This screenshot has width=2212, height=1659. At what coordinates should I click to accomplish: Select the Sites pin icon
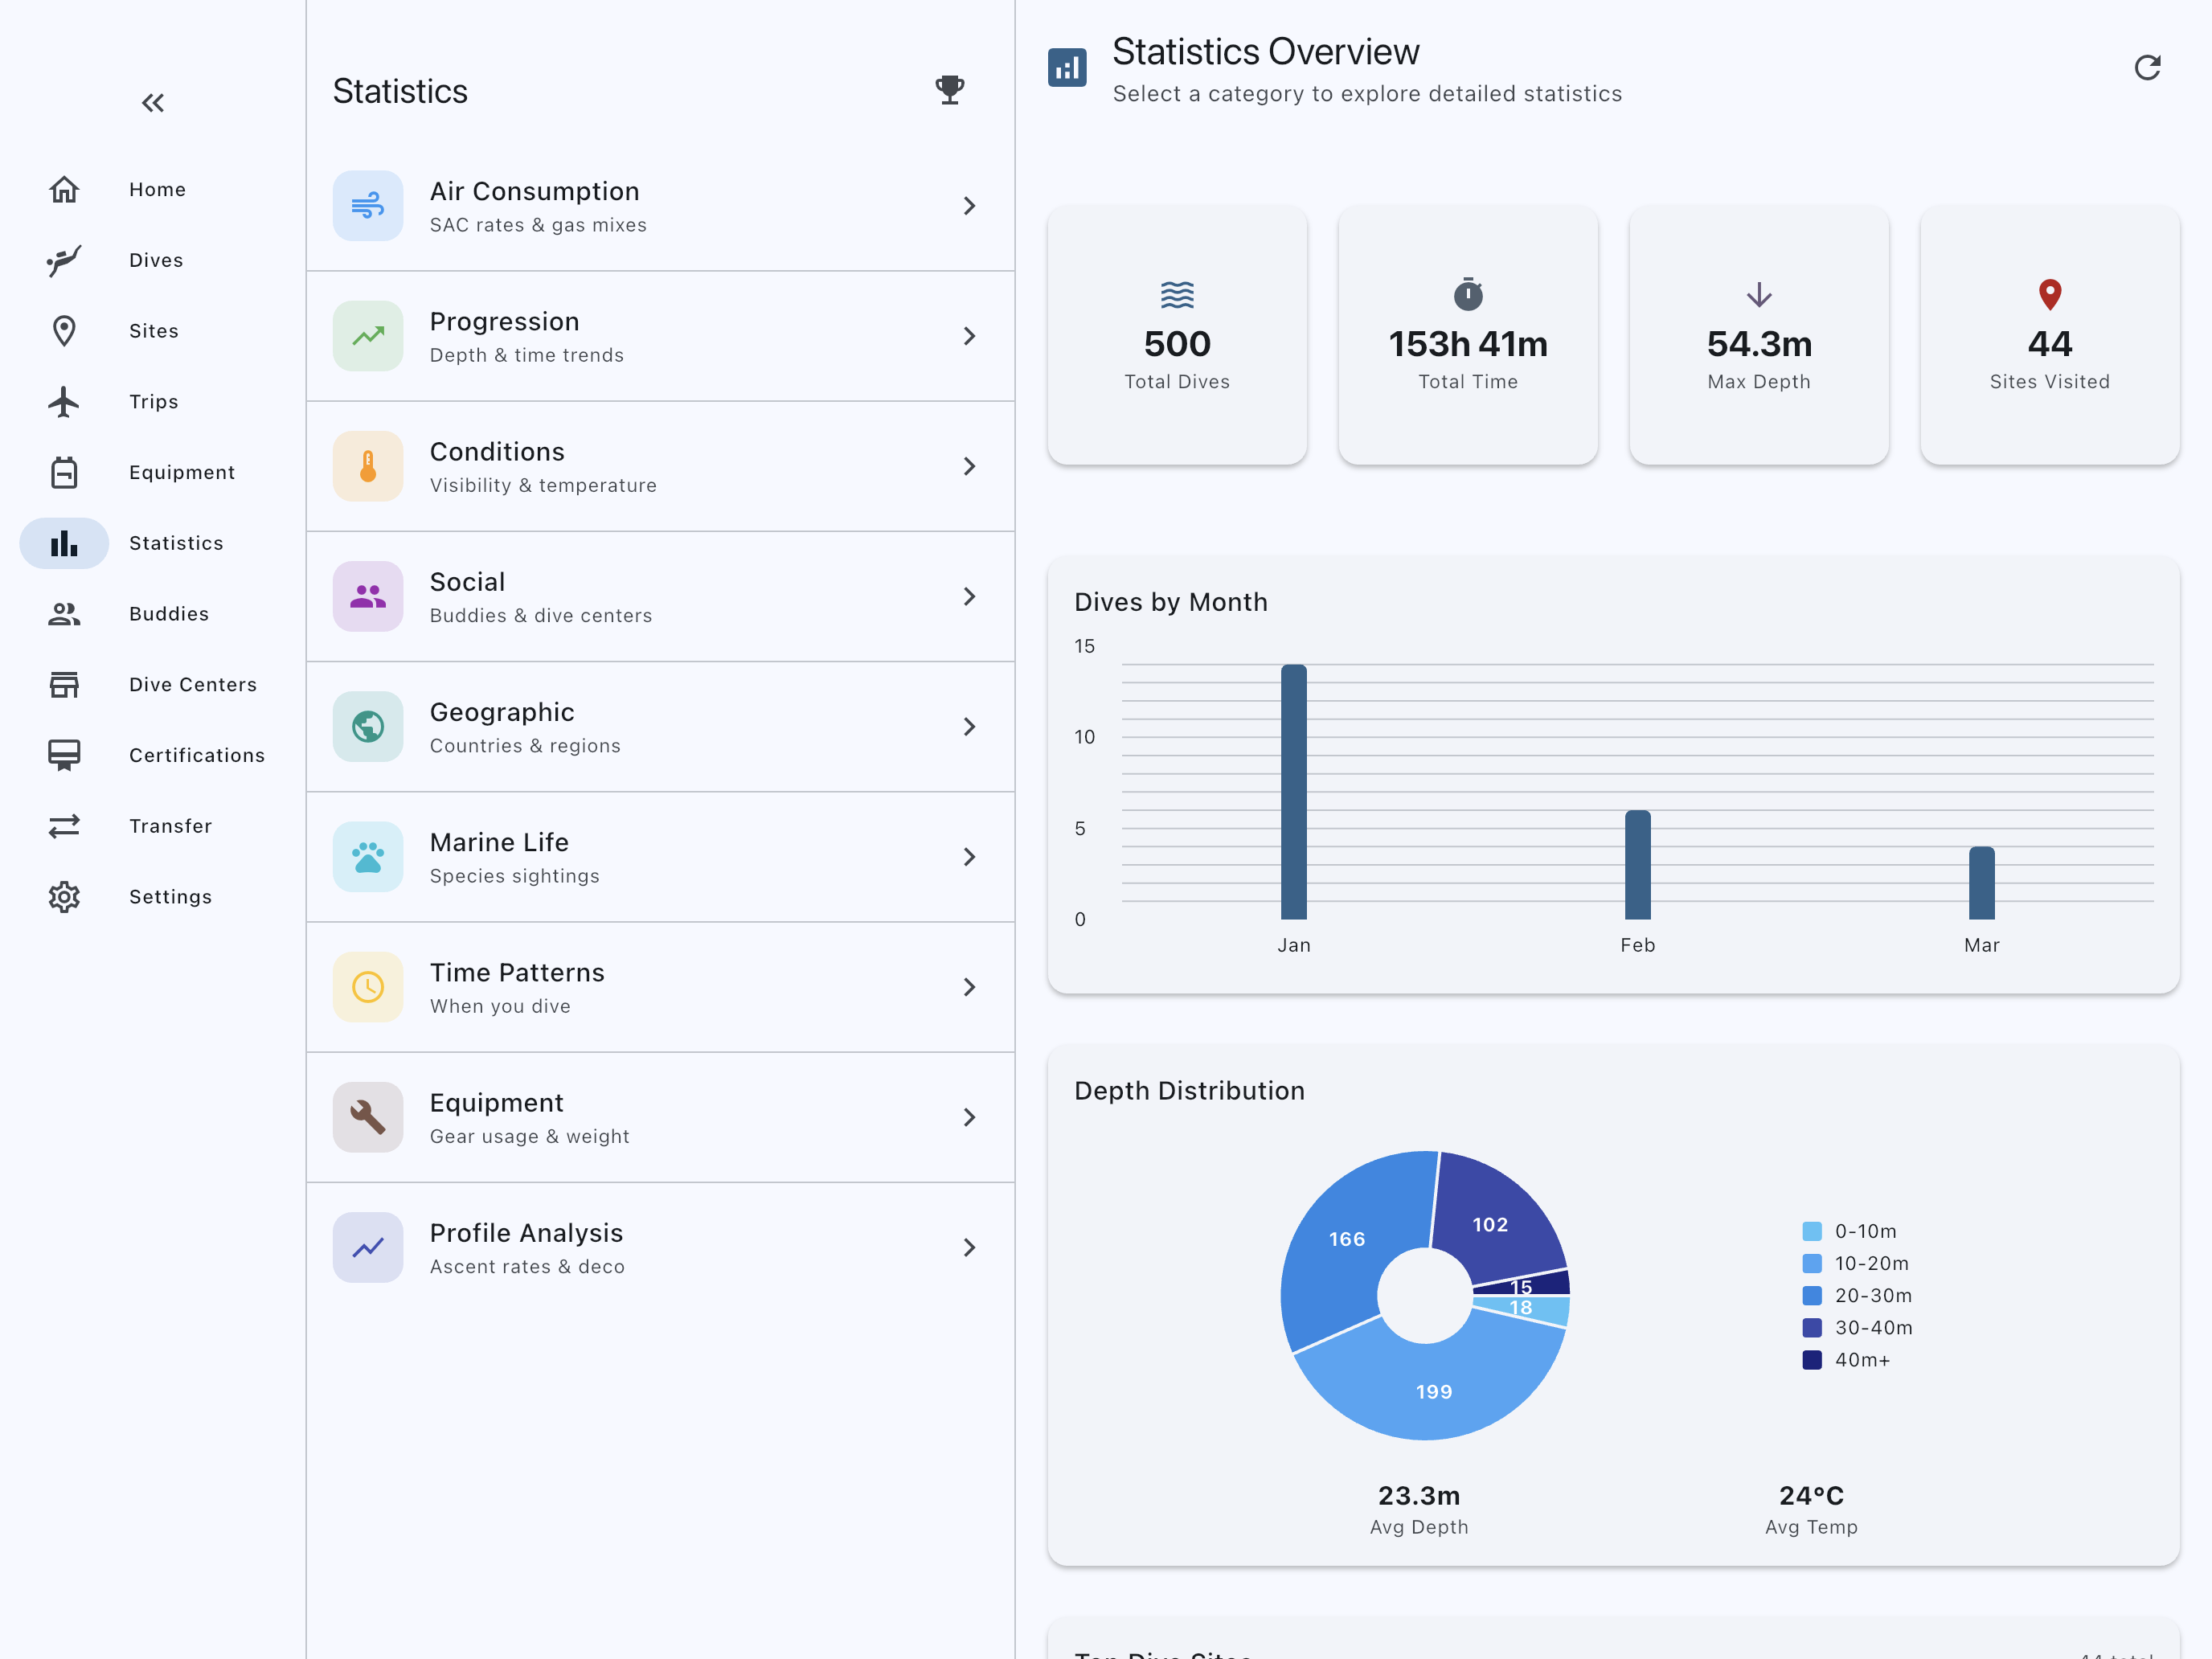click(64, 331)
